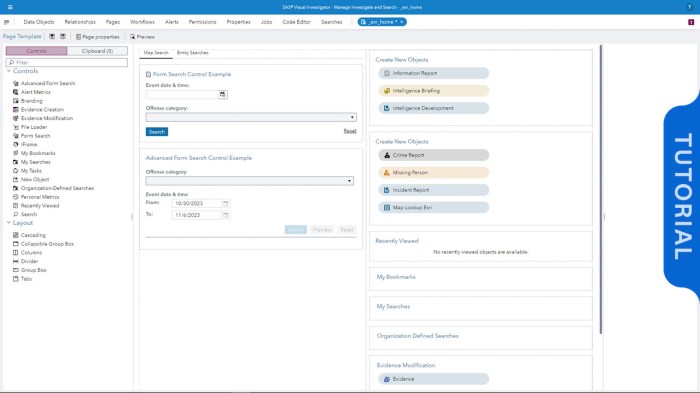Open the Code Editor menu

click(296, 22)
